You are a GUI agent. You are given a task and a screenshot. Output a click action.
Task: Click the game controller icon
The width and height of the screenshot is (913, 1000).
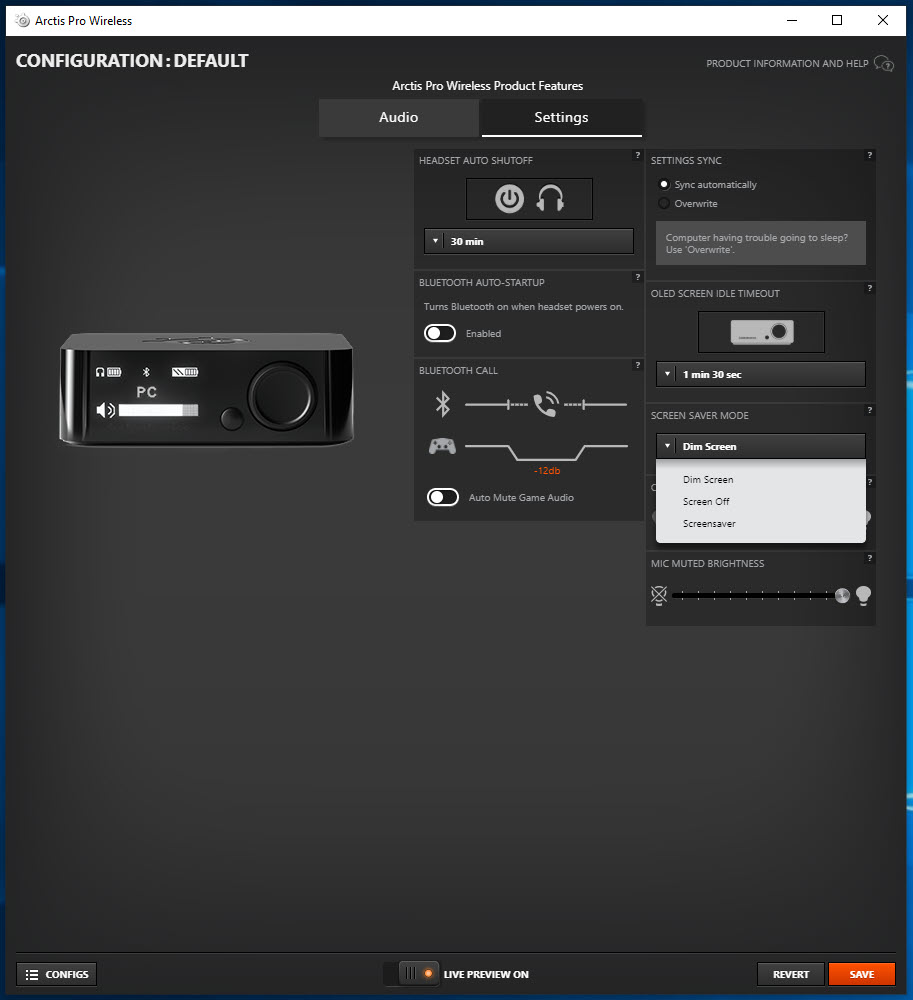pyautogui.click(x=442, y=446)
